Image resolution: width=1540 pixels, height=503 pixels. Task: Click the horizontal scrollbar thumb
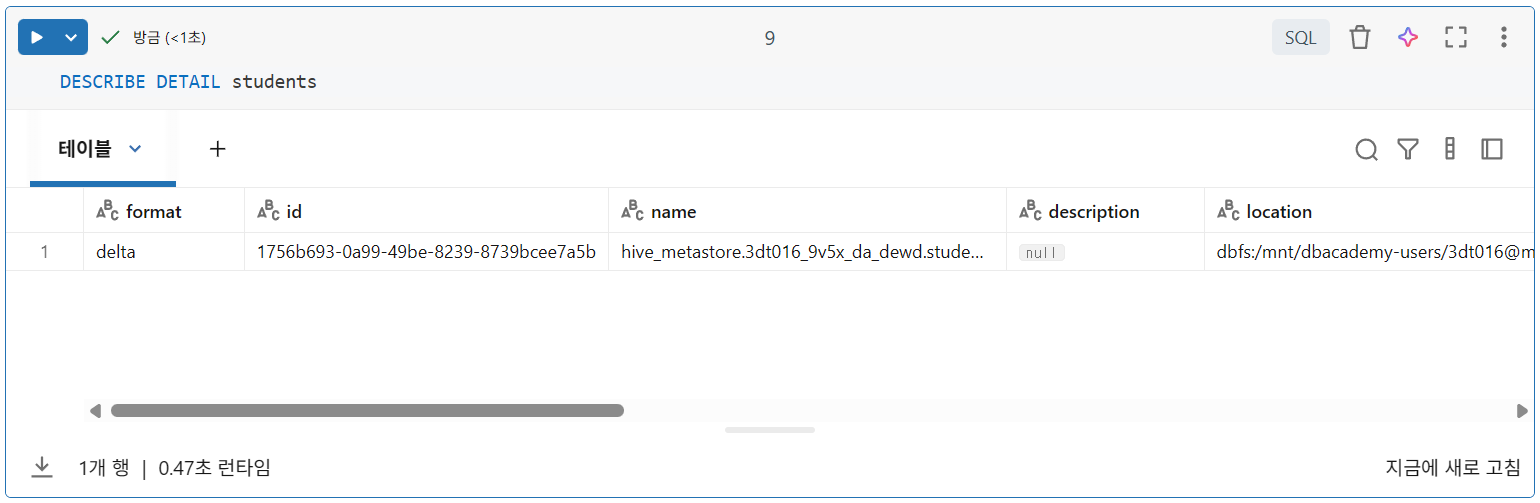367,410
